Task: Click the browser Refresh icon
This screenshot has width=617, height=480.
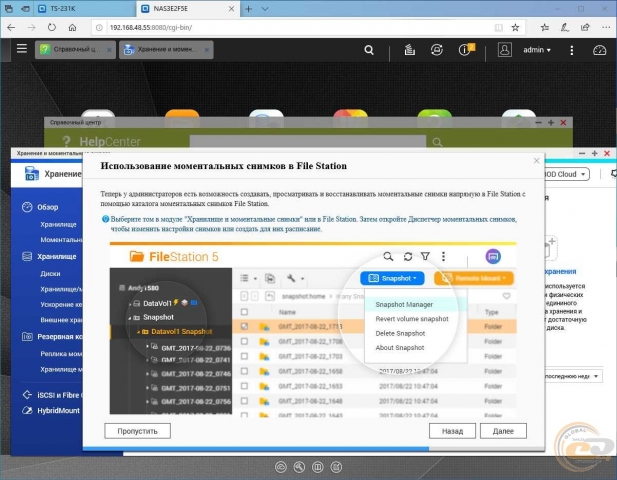Action: 52,28
